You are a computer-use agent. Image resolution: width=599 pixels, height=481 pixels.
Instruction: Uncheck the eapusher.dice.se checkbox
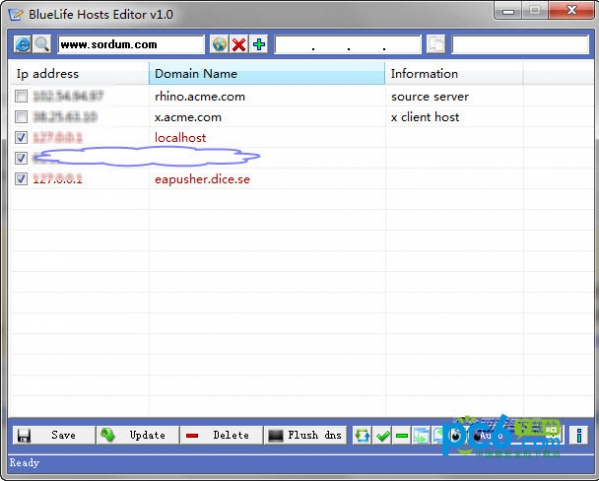click(x=21, y=178)
